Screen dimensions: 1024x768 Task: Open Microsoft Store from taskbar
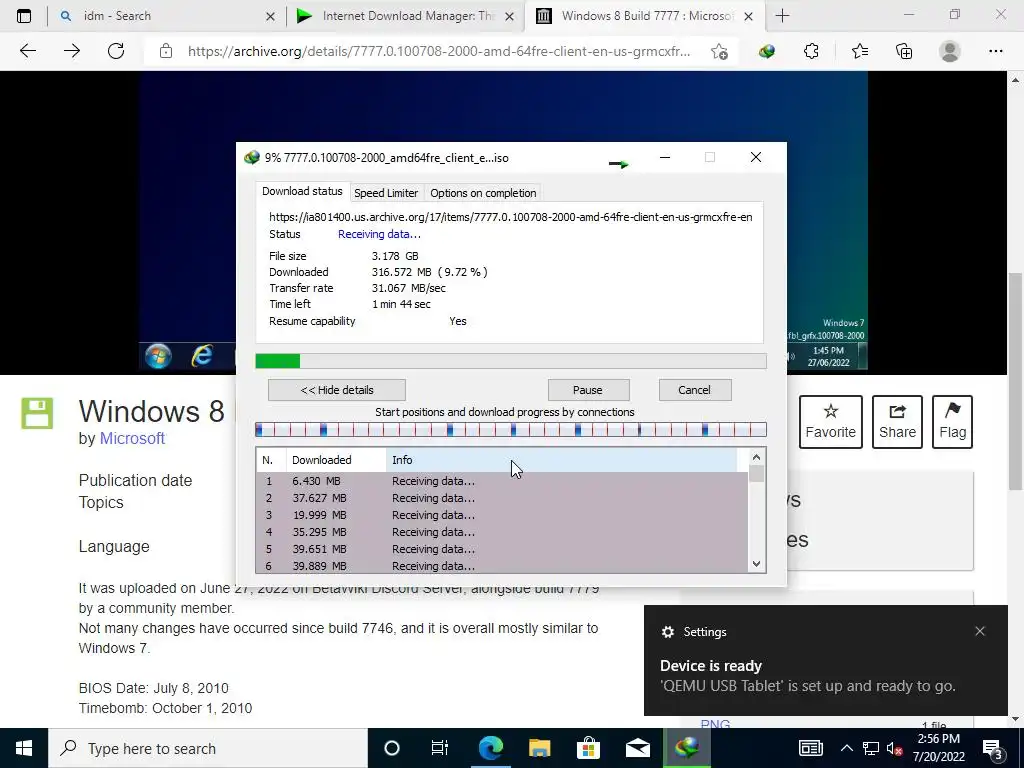588,748
